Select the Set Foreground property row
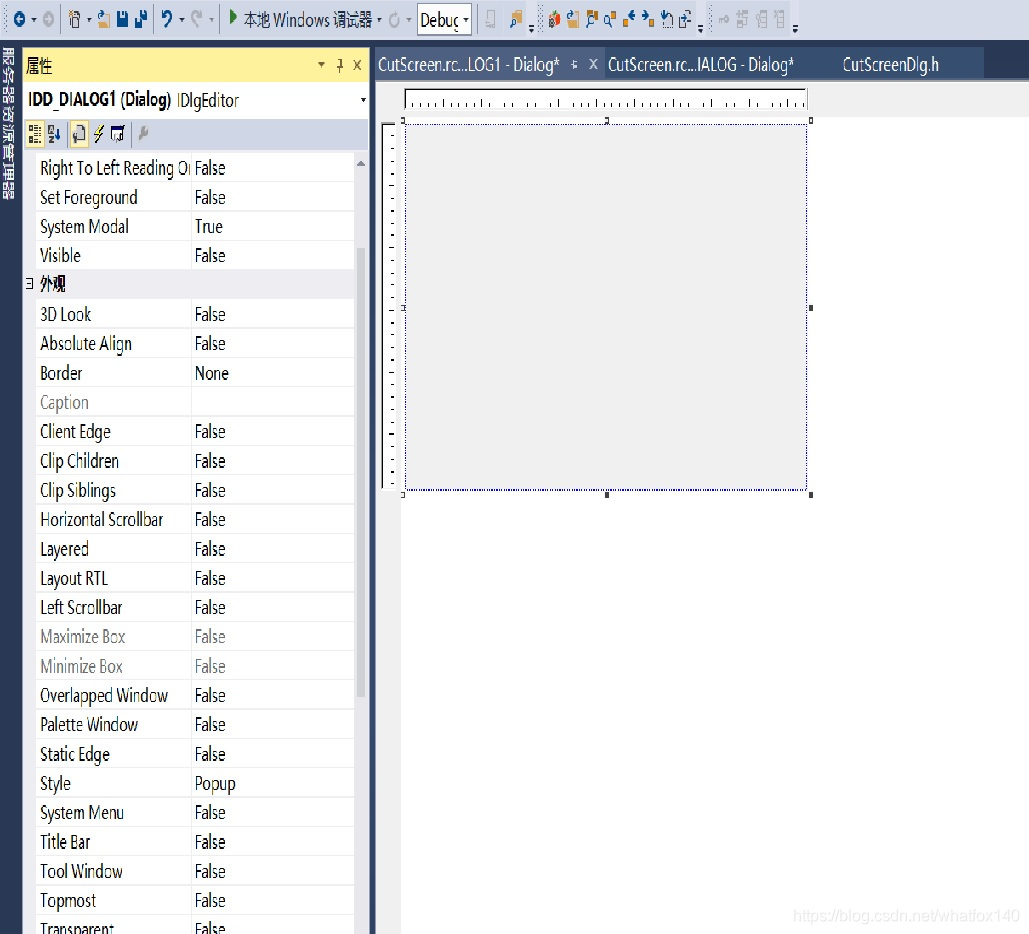This screenshot has height=934, width=1029. point(195,198)
